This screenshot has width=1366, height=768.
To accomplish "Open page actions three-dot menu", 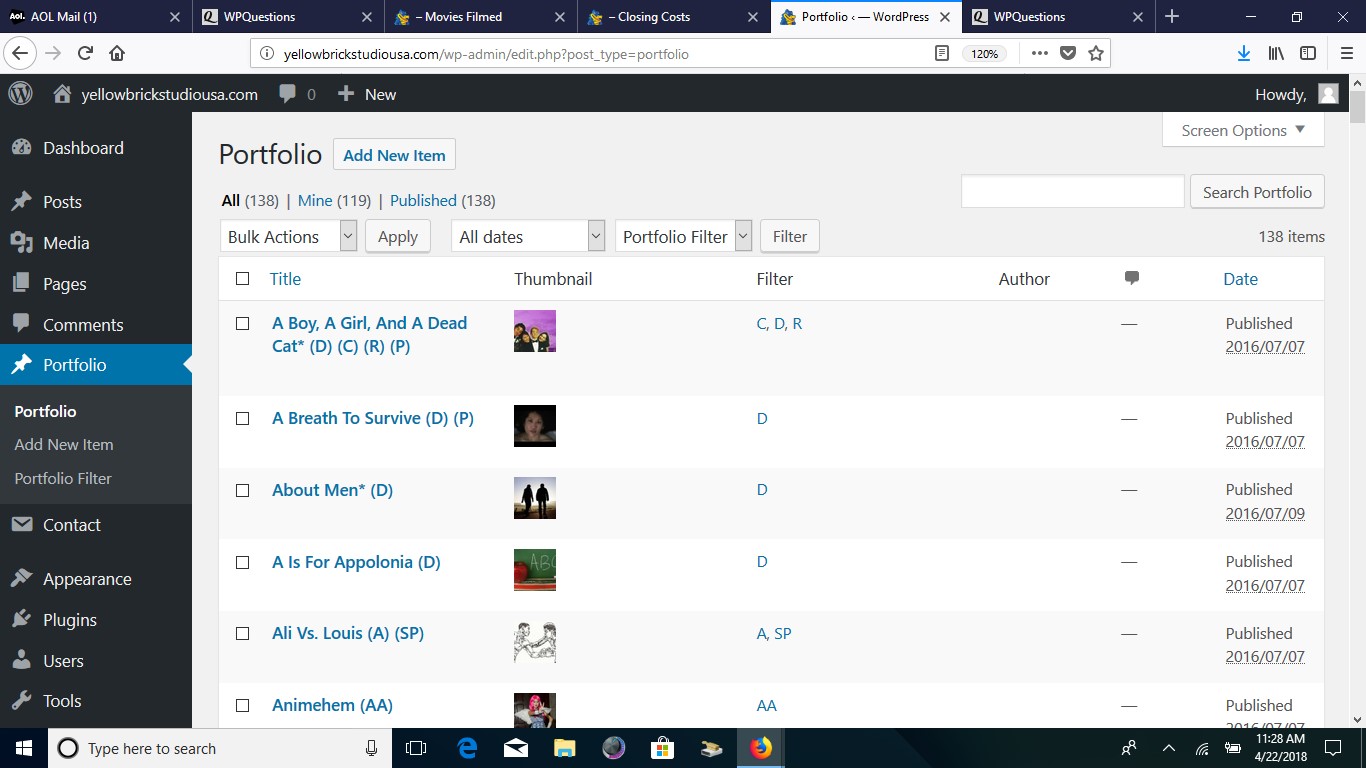I will 1040,54.
